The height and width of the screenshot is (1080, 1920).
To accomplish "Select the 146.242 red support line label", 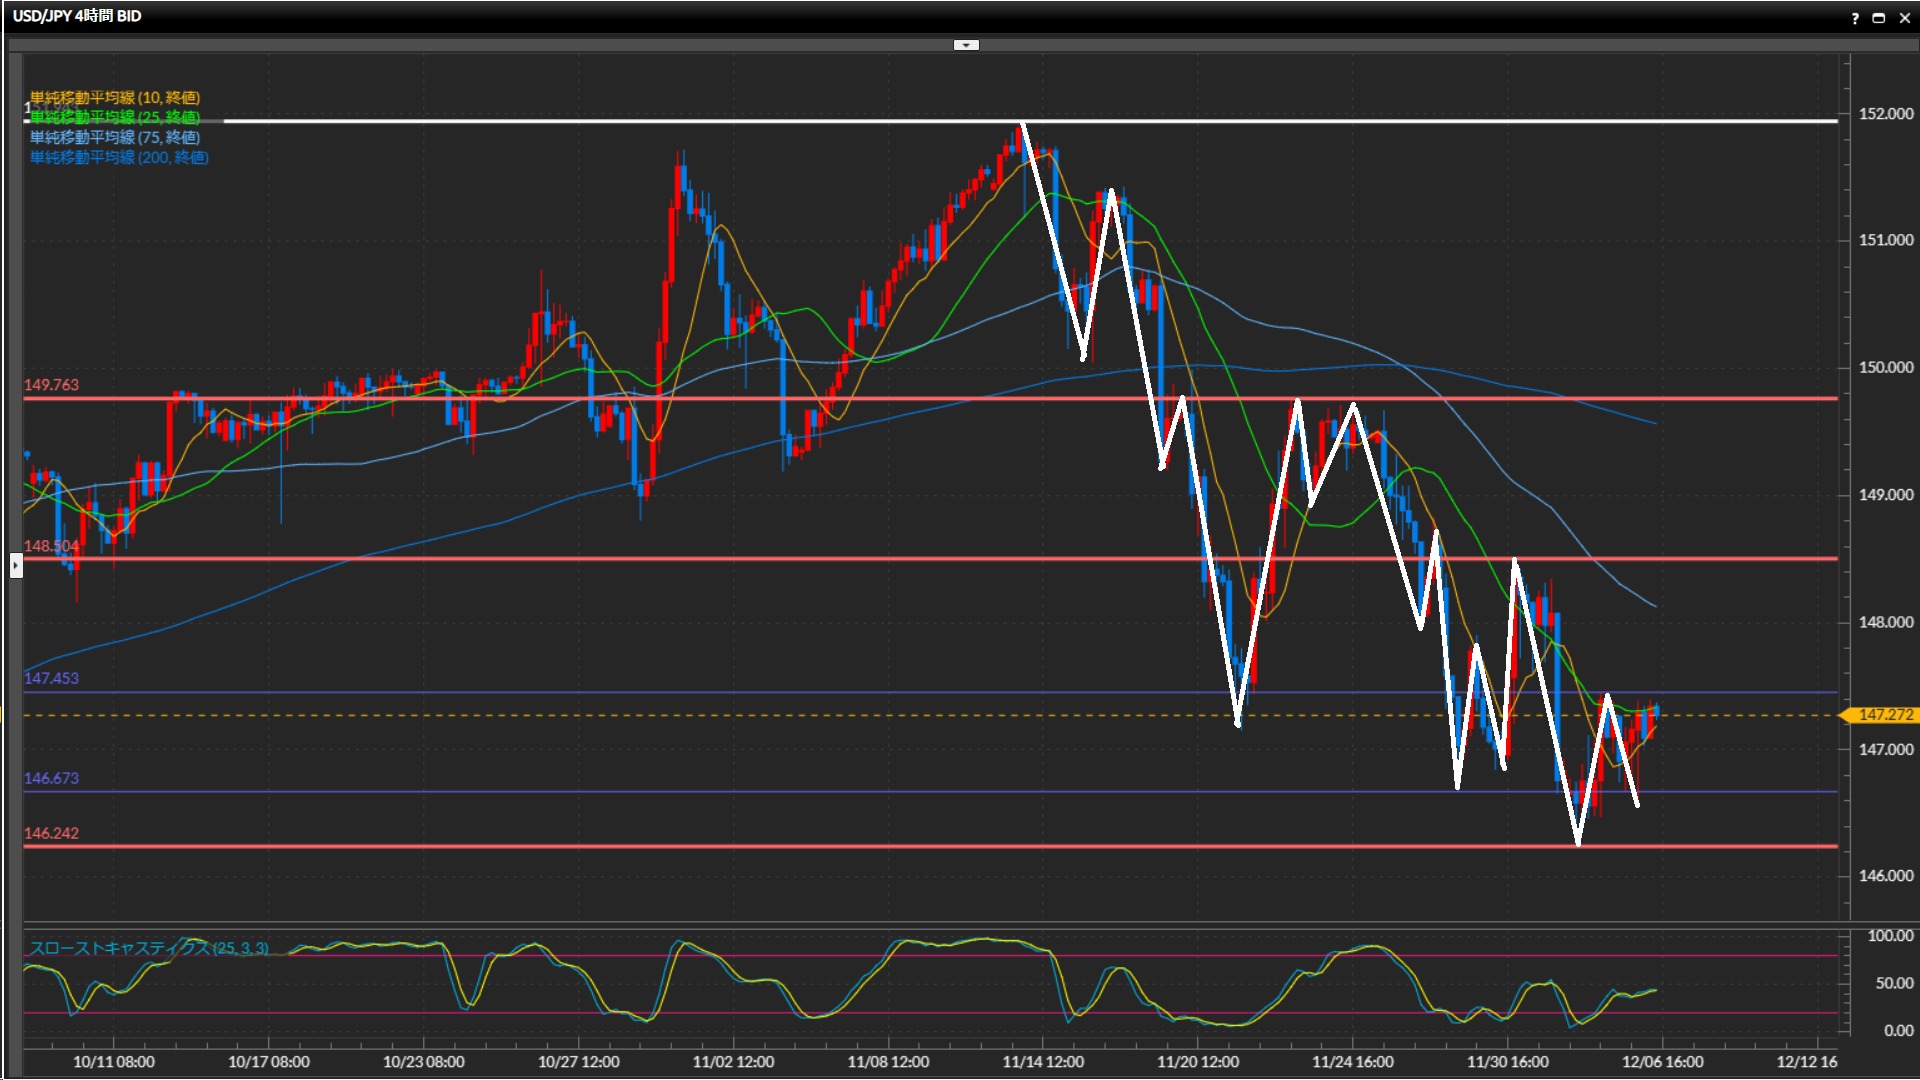I will pyautogui.click(x=51, y=833).
